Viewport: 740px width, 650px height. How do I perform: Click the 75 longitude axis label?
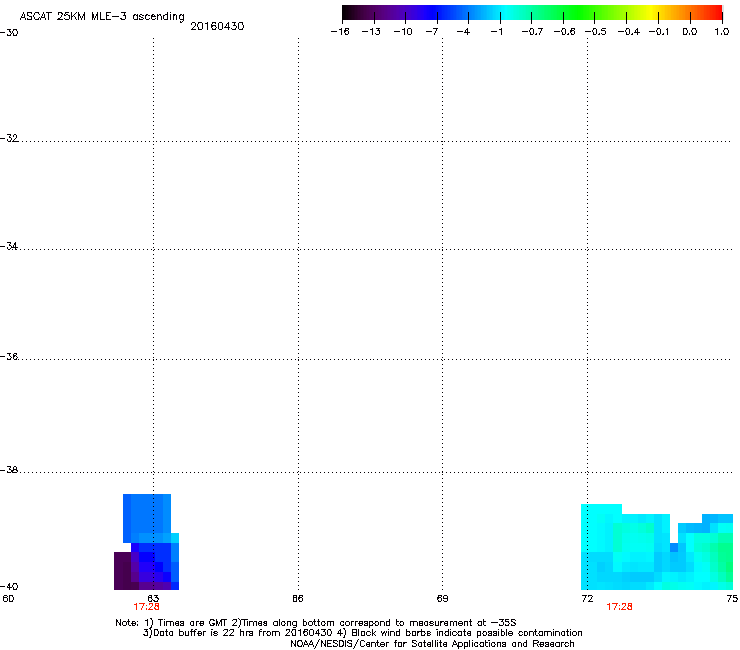pyautogui.click(x=732, y=599)
